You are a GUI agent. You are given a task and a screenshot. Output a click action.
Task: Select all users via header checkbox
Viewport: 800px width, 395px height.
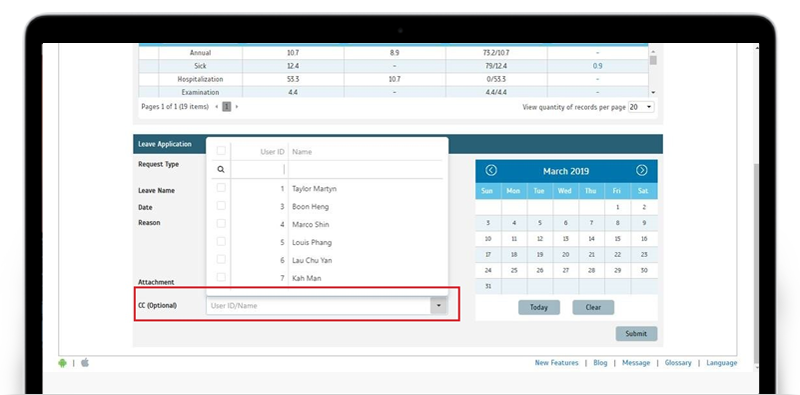coord(221,151)
